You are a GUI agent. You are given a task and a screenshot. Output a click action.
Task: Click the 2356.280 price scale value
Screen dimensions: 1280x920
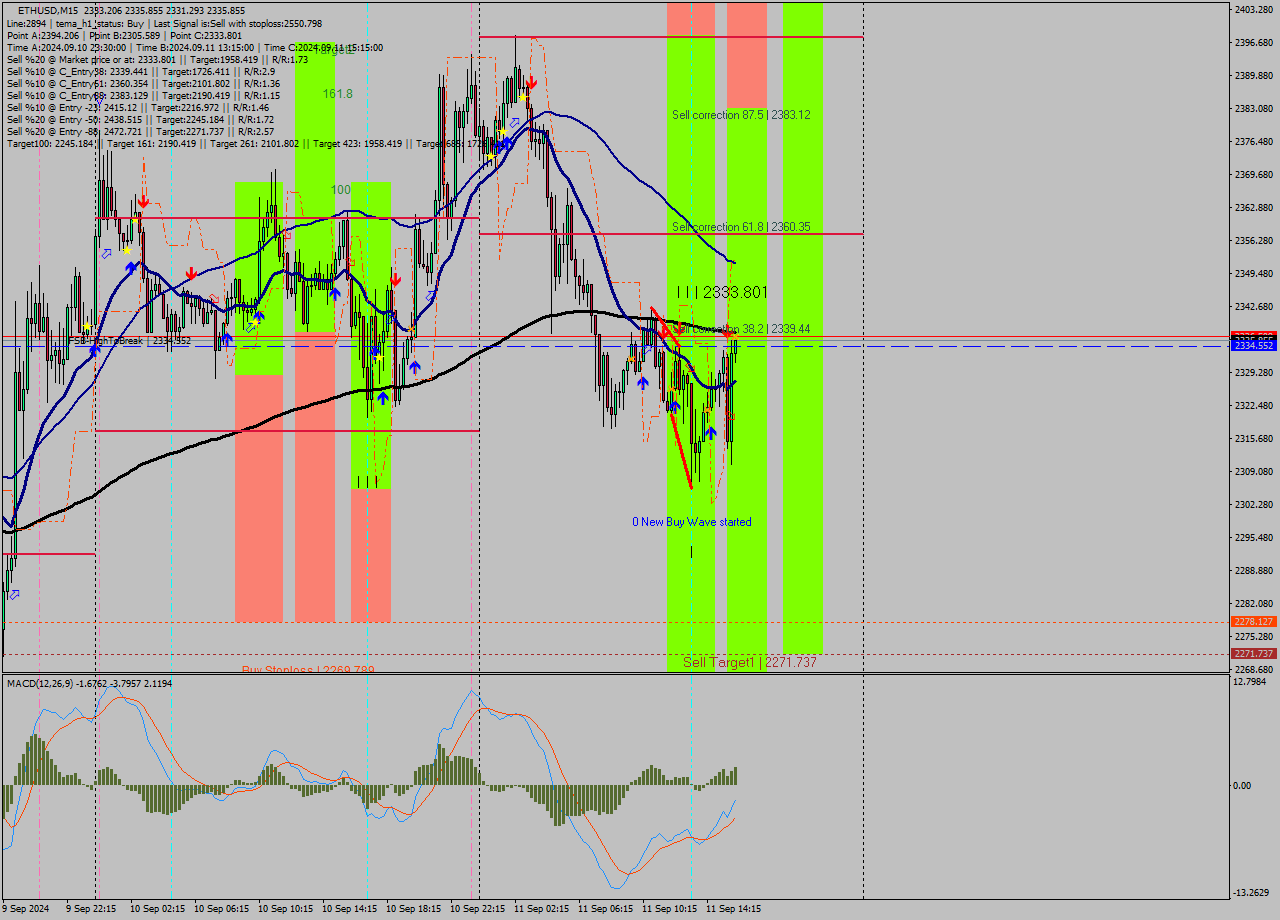pos(1253,240)
